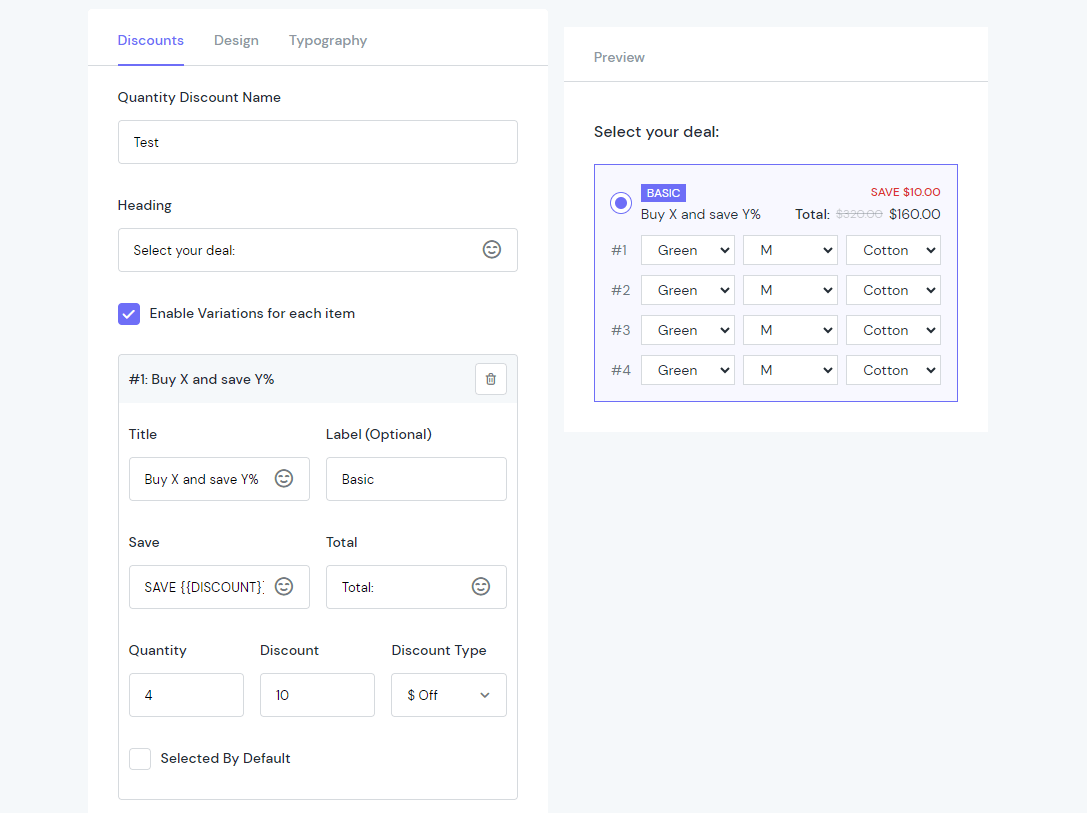Uncheck 'Enable Variations for each item'
Image resolution: width=1087 pixels, height=813 pixels.
click(x=128, y=313)
